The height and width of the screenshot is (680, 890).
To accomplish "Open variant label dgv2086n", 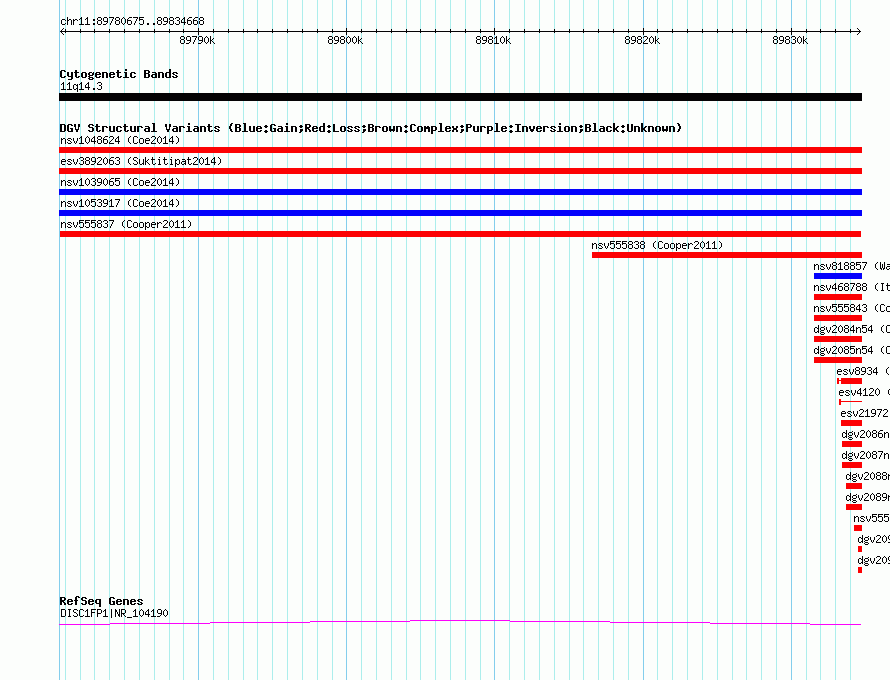I will click(x=866, y=434).
